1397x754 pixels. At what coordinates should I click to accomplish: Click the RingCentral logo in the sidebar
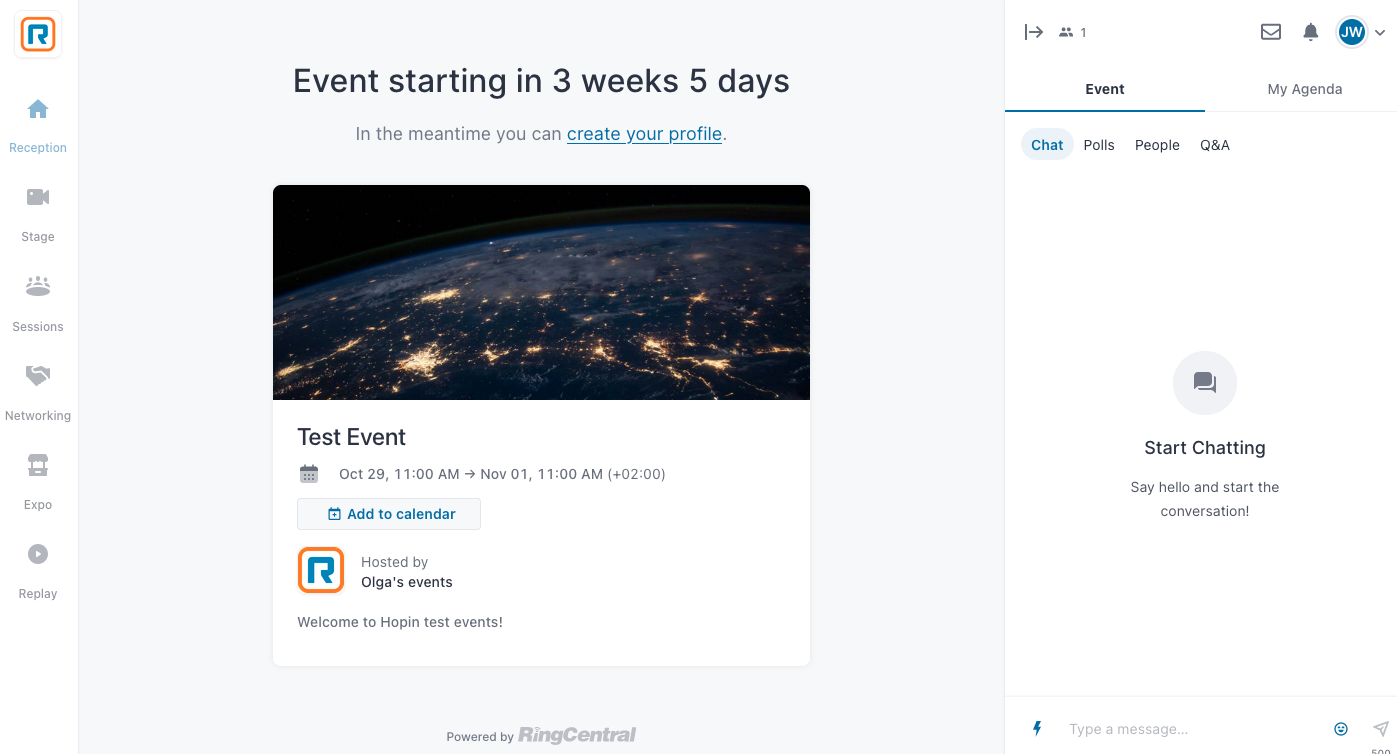pos(38,35)
